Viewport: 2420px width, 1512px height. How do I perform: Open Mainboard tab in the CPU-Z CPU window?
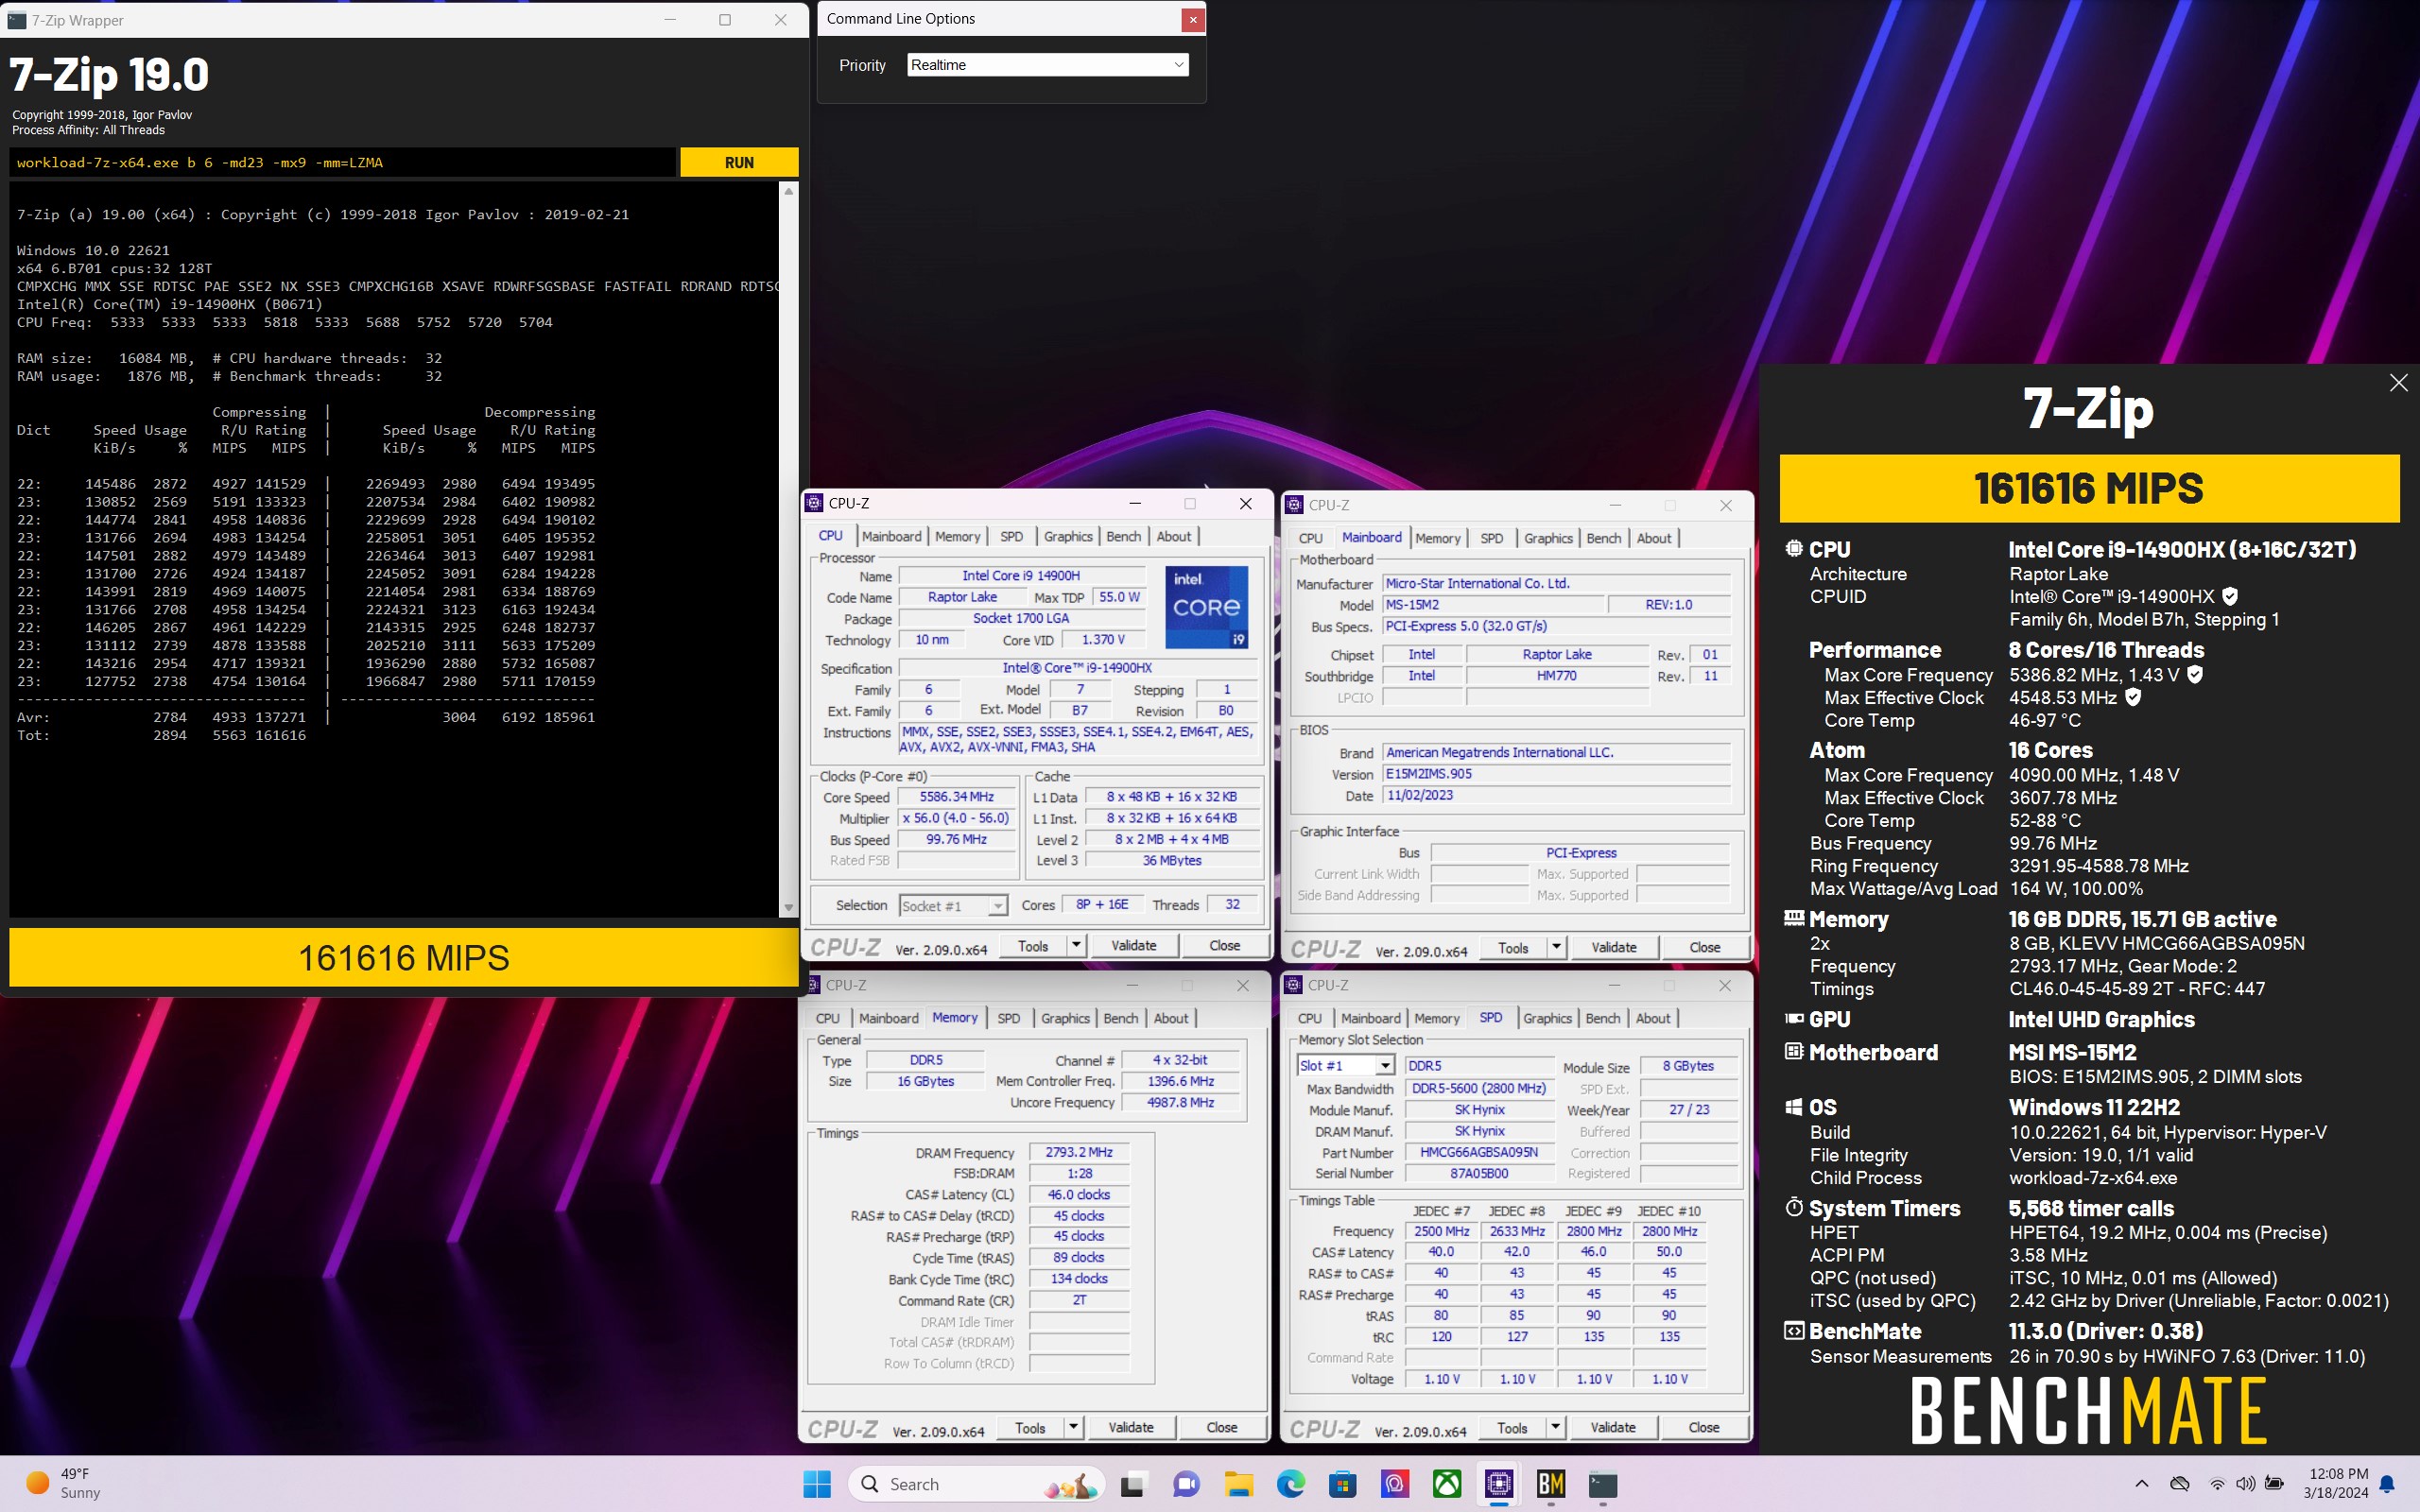[891, 536]
